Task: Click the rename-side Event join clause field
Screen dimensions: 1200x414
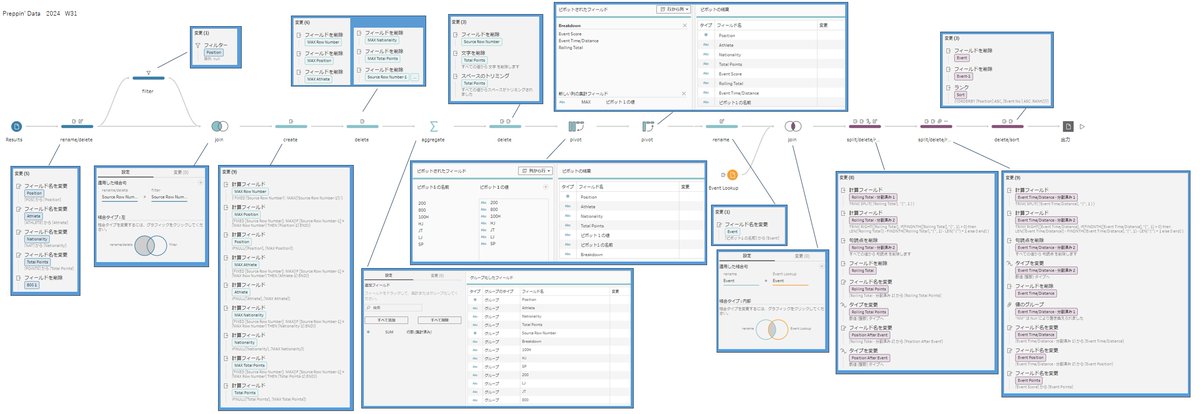Action: click(741, 281)
